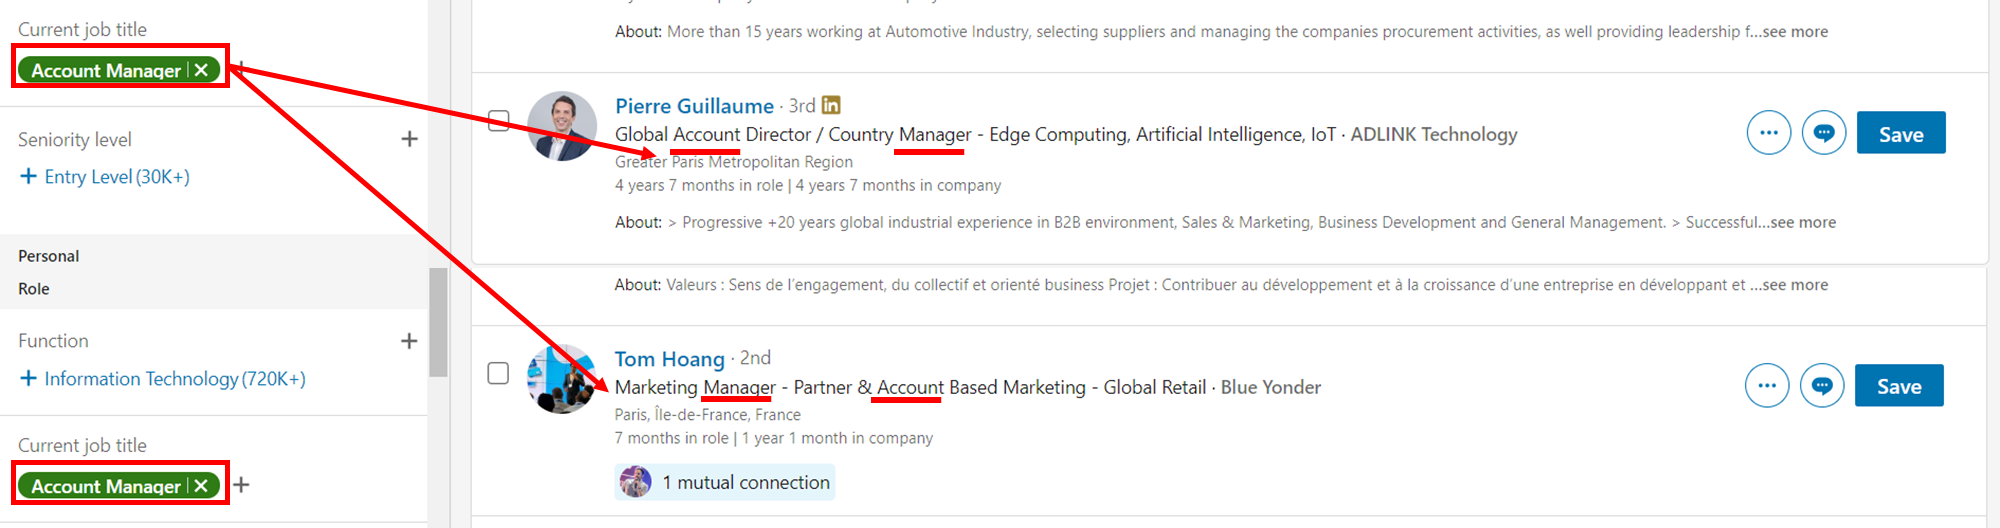Save Tom Hoang as a lead

[1898, 386]
